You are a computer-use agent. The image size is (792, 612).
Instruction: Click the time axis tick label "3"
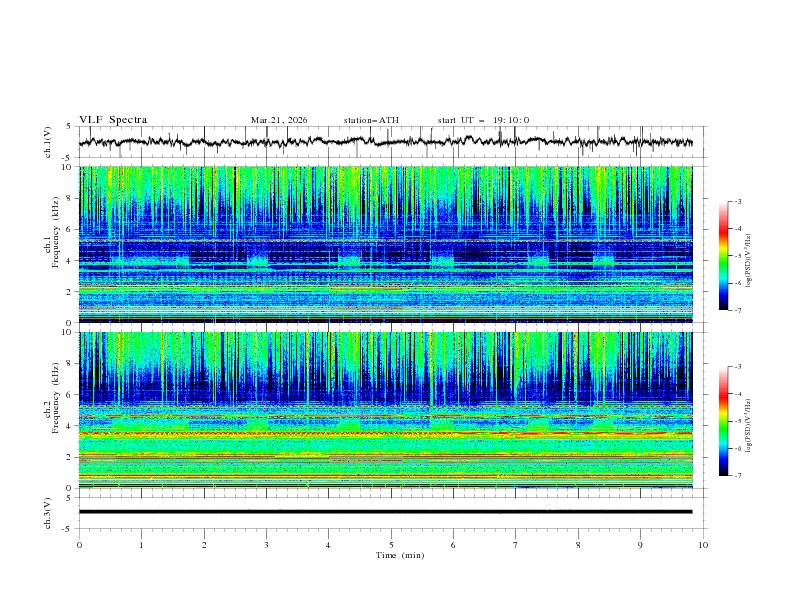tap(266, 545)
